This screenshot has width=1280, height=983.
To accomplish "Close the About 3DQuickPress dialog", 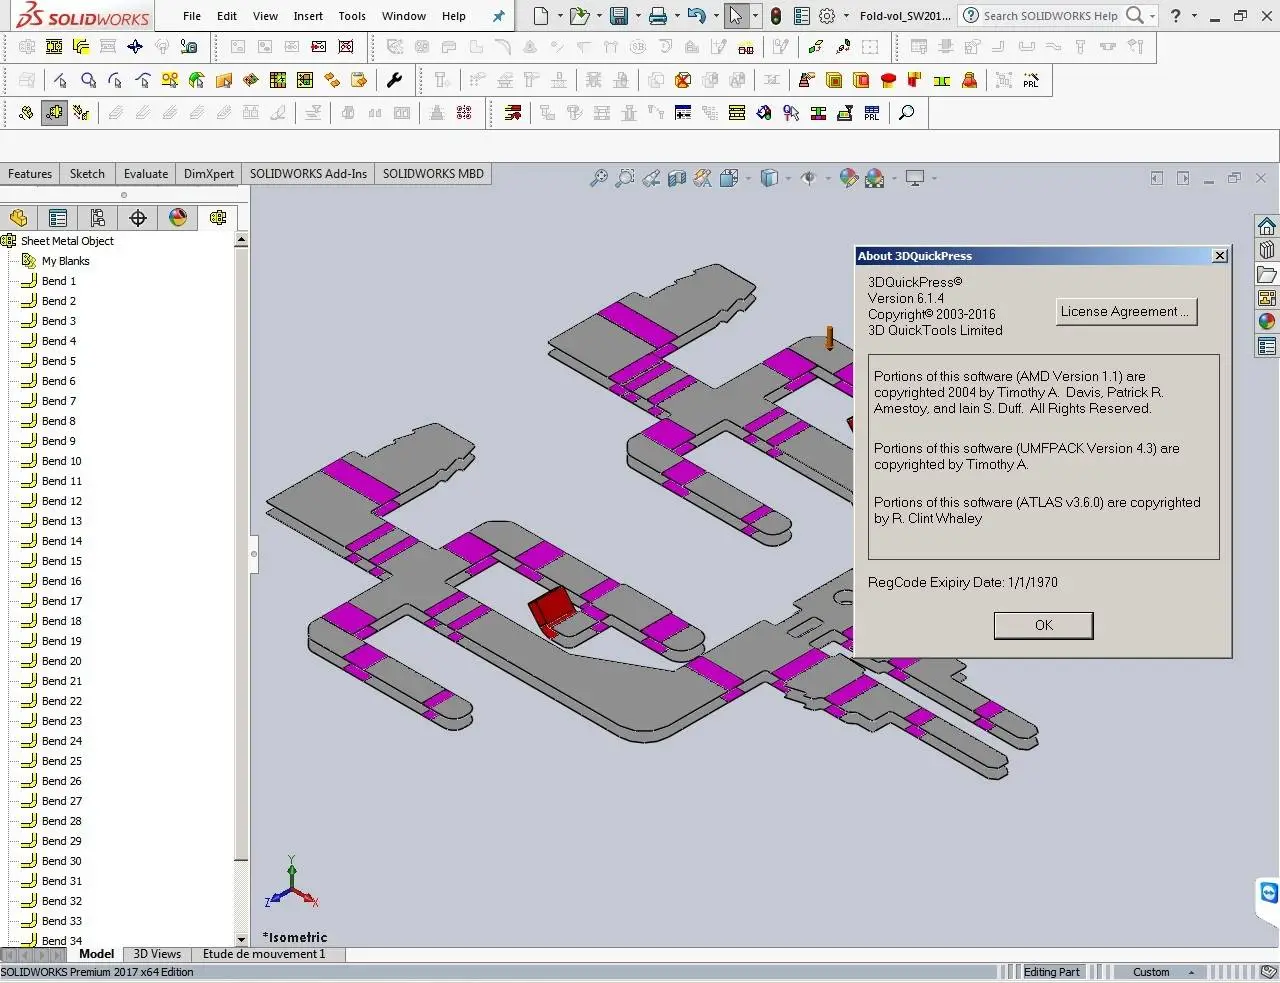I will 1219,256.
